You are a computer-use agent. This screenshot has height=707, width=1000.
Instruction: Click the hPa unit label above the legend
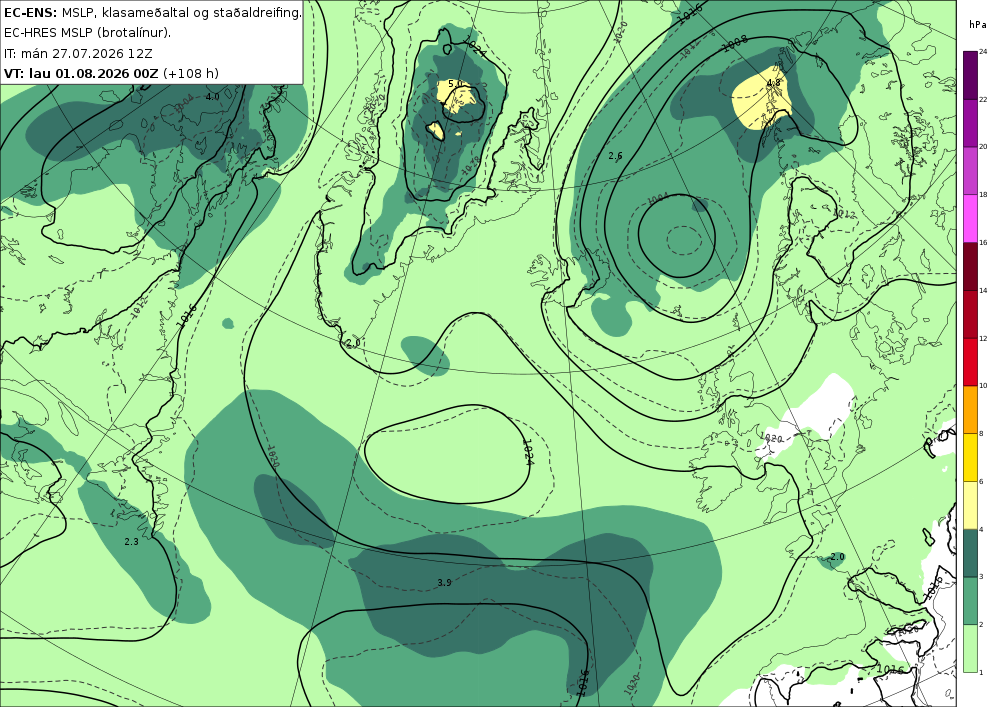(976, 25)
